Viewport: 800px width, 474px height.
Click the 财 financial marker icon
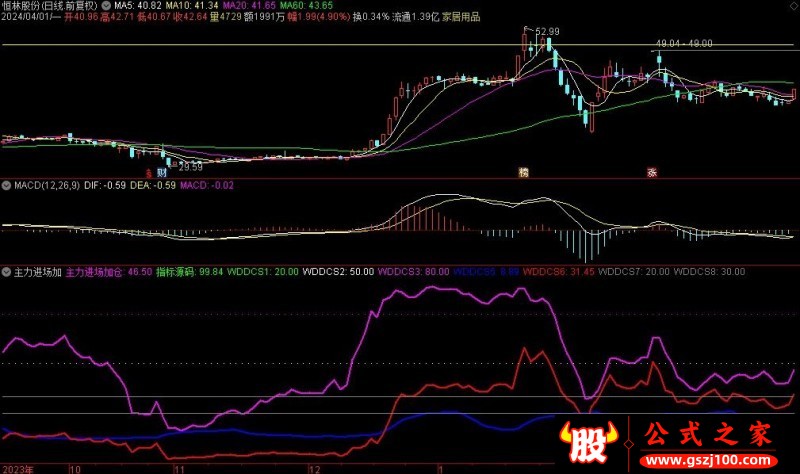162,172
